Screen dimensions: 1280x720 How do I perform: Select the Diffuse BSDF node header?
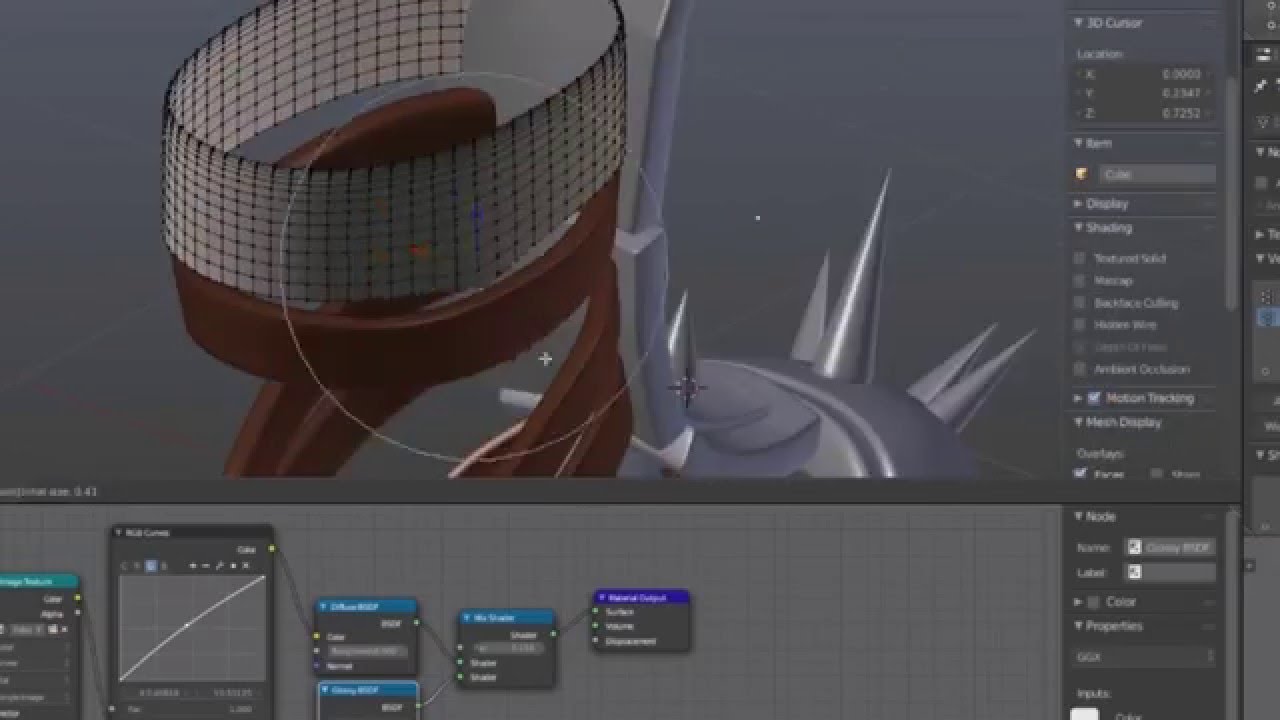click(366, 606)
